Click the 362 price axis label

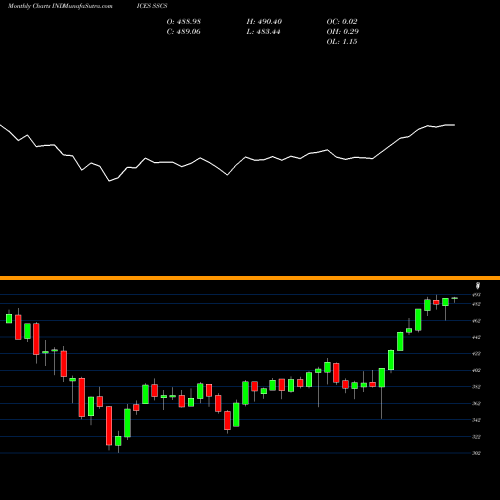[x=476, y=403]
